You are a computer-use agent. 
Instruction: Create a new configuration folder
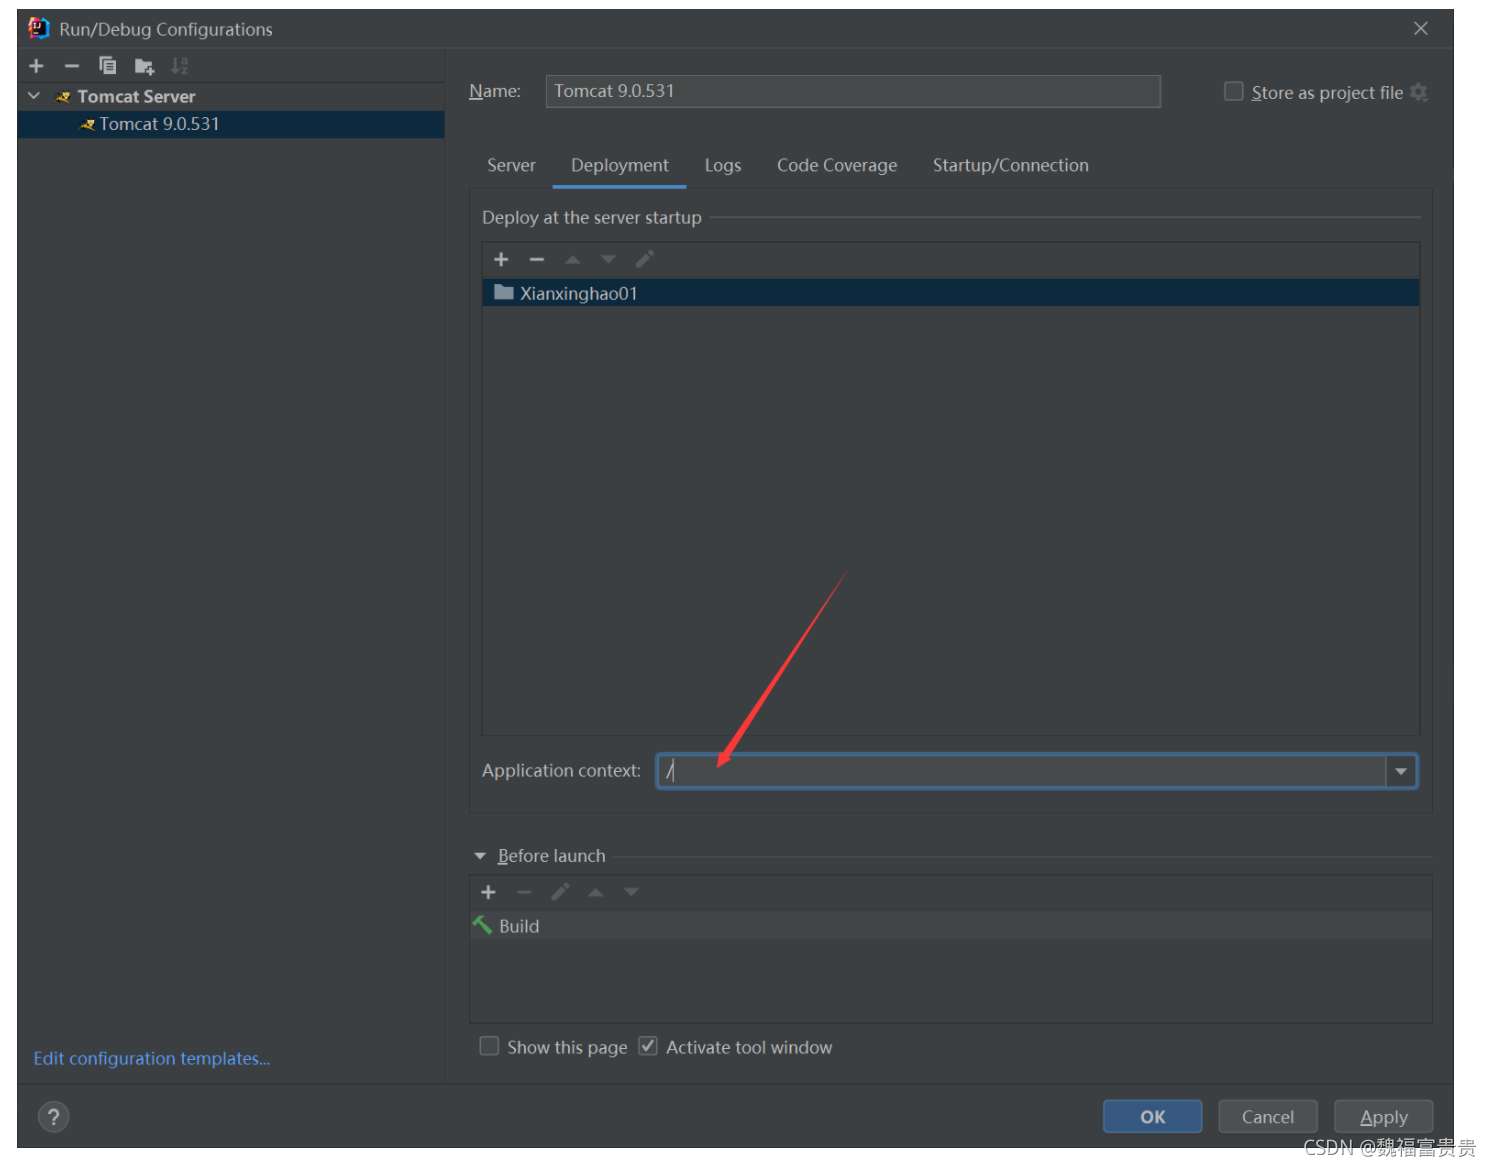click(144, 67)
